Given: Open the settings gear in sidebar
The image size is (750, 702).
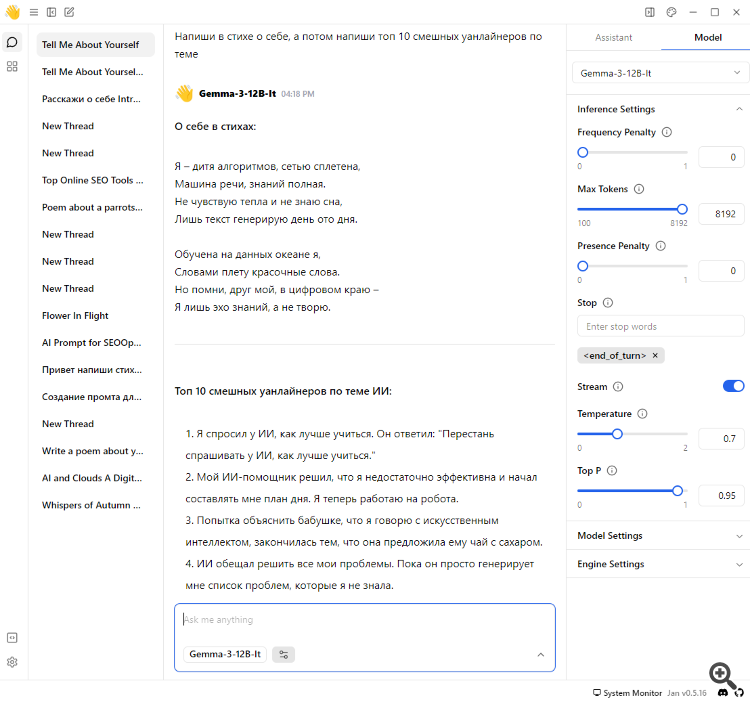Looking at the screenshot, I should pyautogui.click(x=12, y=662).
